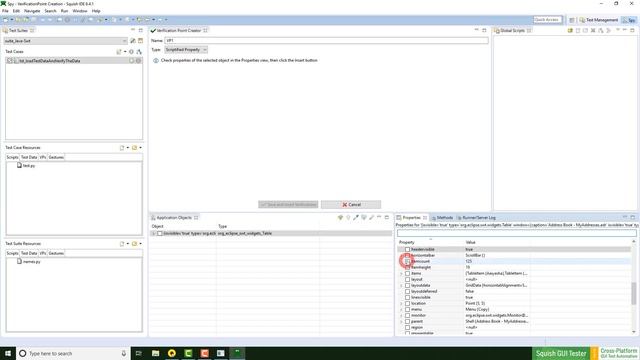The image size is (640, 360).
Task: Click the Properties panel vertical scrollbar
Action: pos(633,287)
